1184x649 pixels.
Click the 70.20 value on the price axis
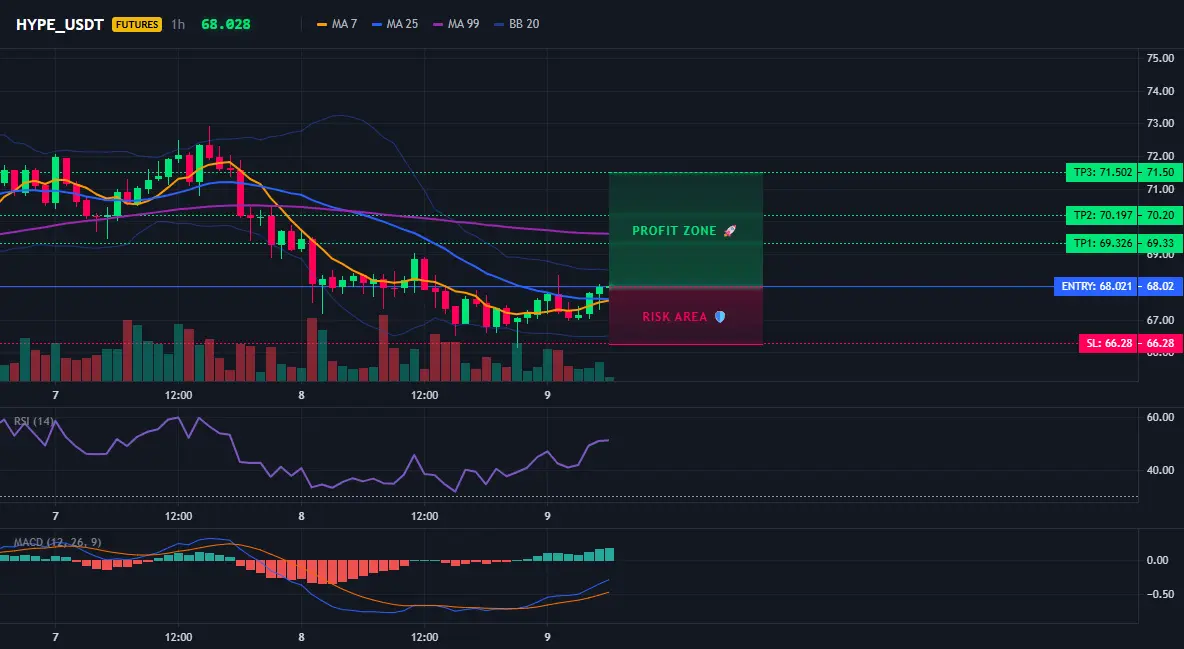pyautogui.click(x=1160, y=215)
